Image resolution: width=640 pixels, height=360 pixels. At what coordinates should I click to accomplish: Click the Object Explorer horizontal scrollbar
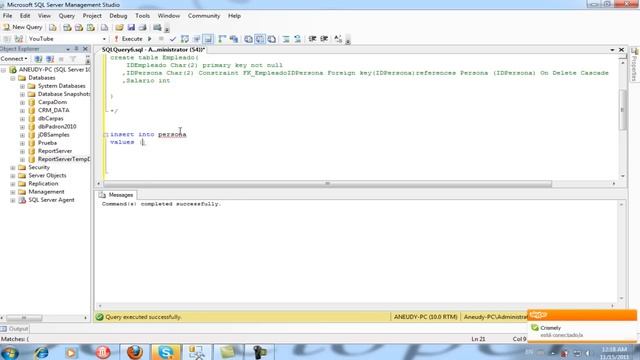pyautogui.click(x=24, y=318)
